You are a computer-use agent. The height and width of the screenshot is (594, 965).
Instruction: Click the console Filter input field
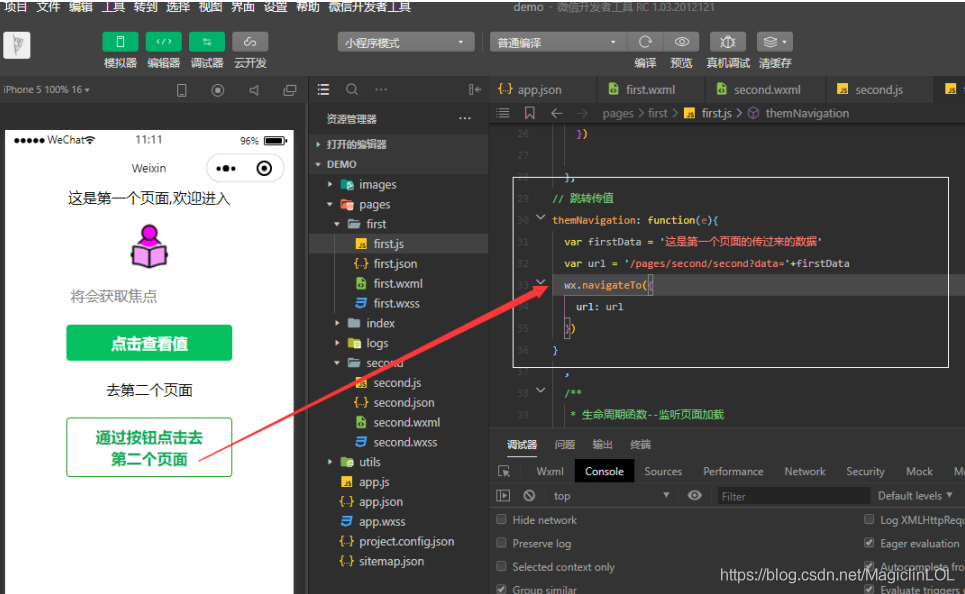click(790, 496)
